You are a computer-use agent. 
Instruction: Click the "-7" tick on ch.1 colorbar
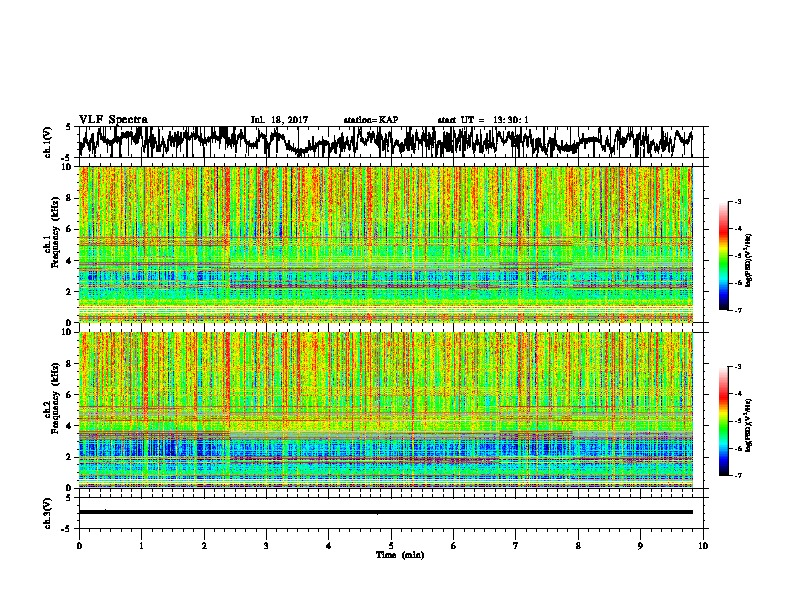737,310
